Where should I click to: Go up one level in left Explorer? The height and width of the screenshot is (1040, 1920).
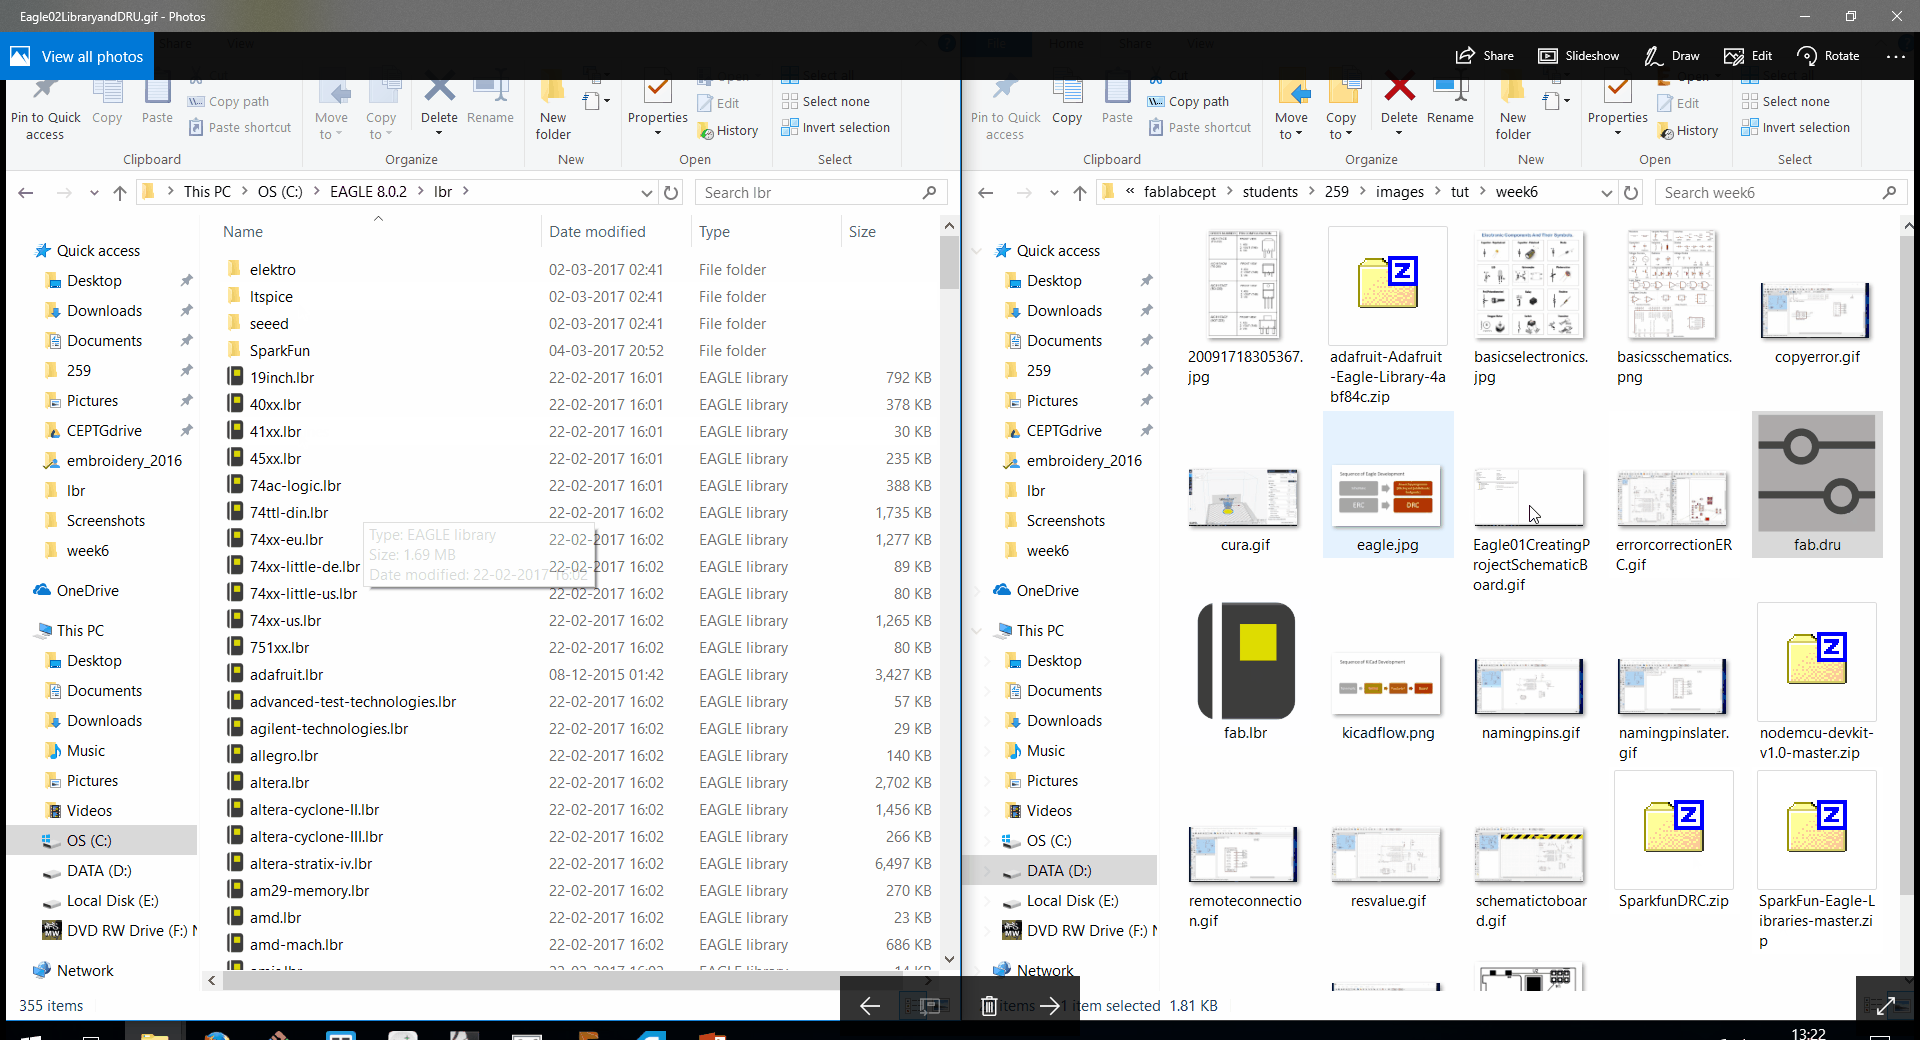pos(120,192)
